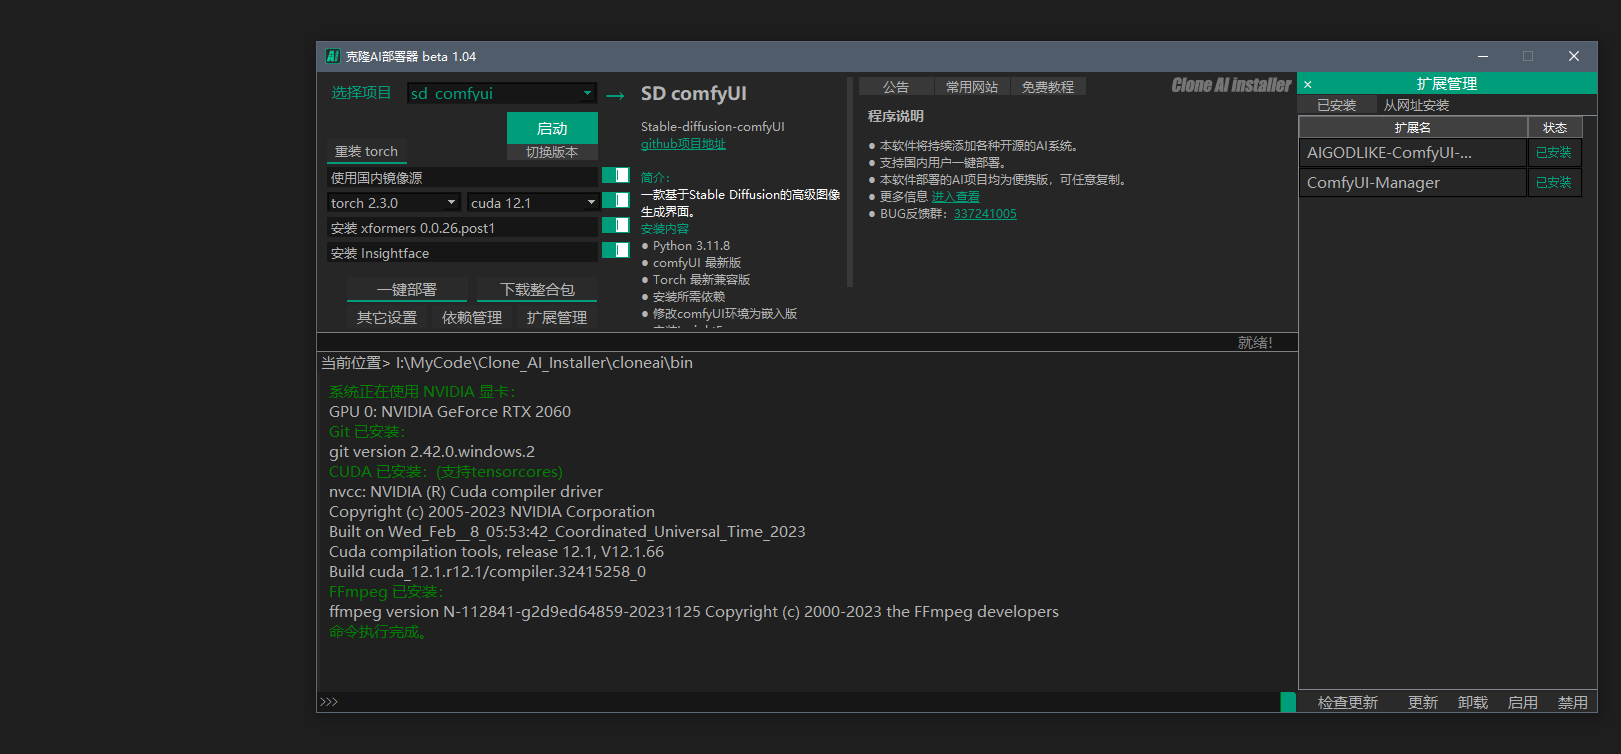Click the git version 2.42.0.windows.2 line
Viewport: 1621px width, 754px height.
(x=432, y=452)
